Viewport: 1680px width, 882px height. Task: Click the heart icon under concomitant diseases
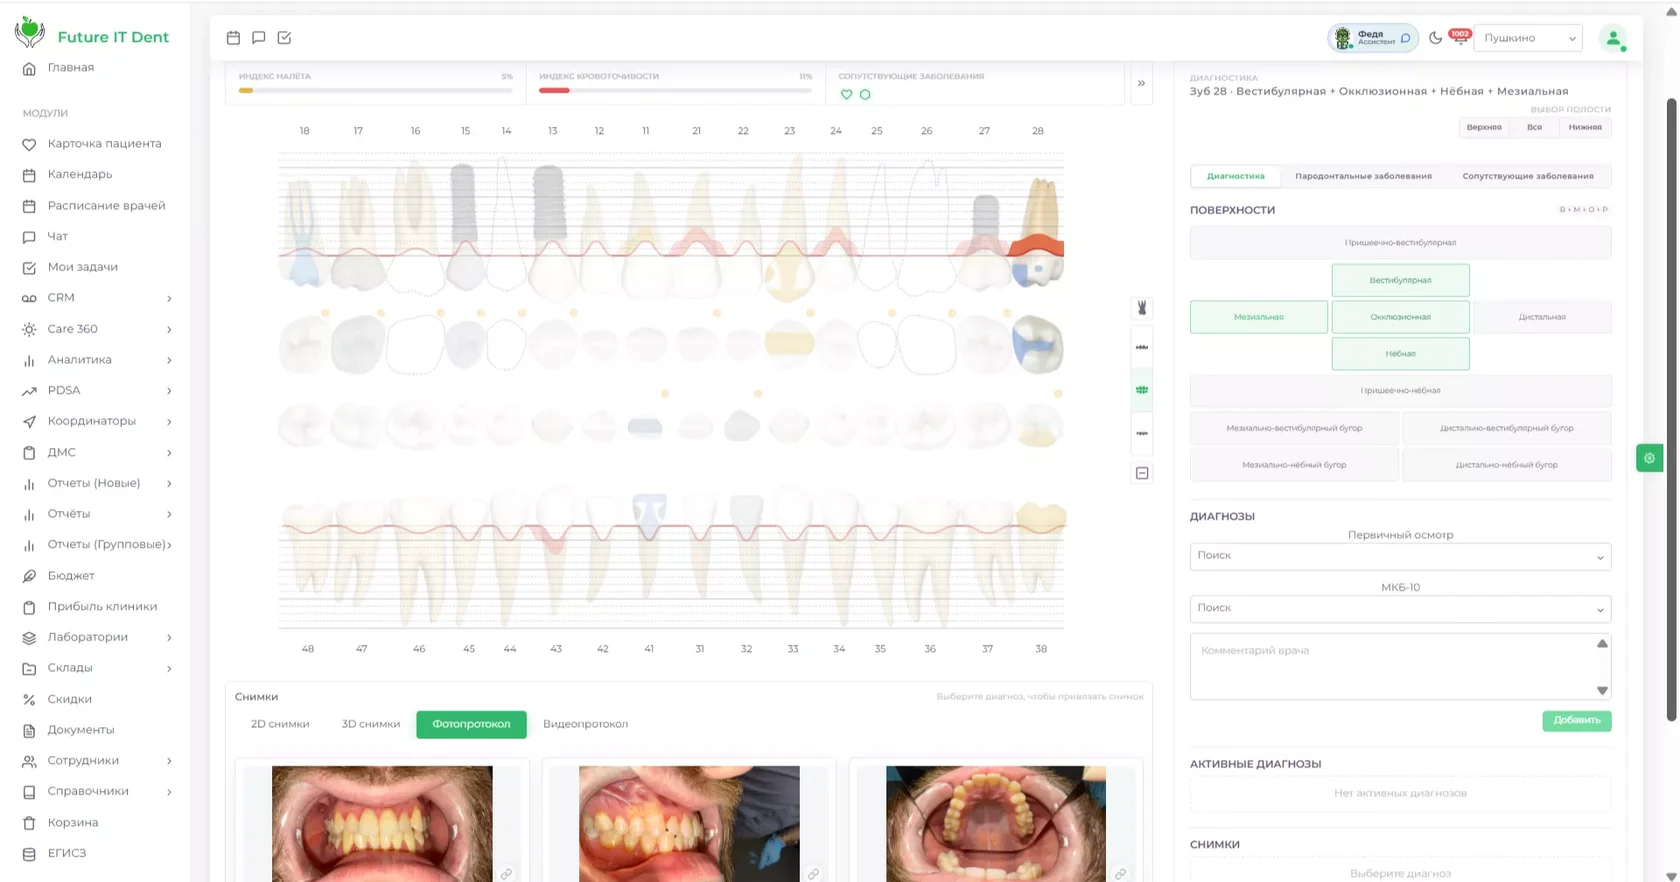click(847, 95)
